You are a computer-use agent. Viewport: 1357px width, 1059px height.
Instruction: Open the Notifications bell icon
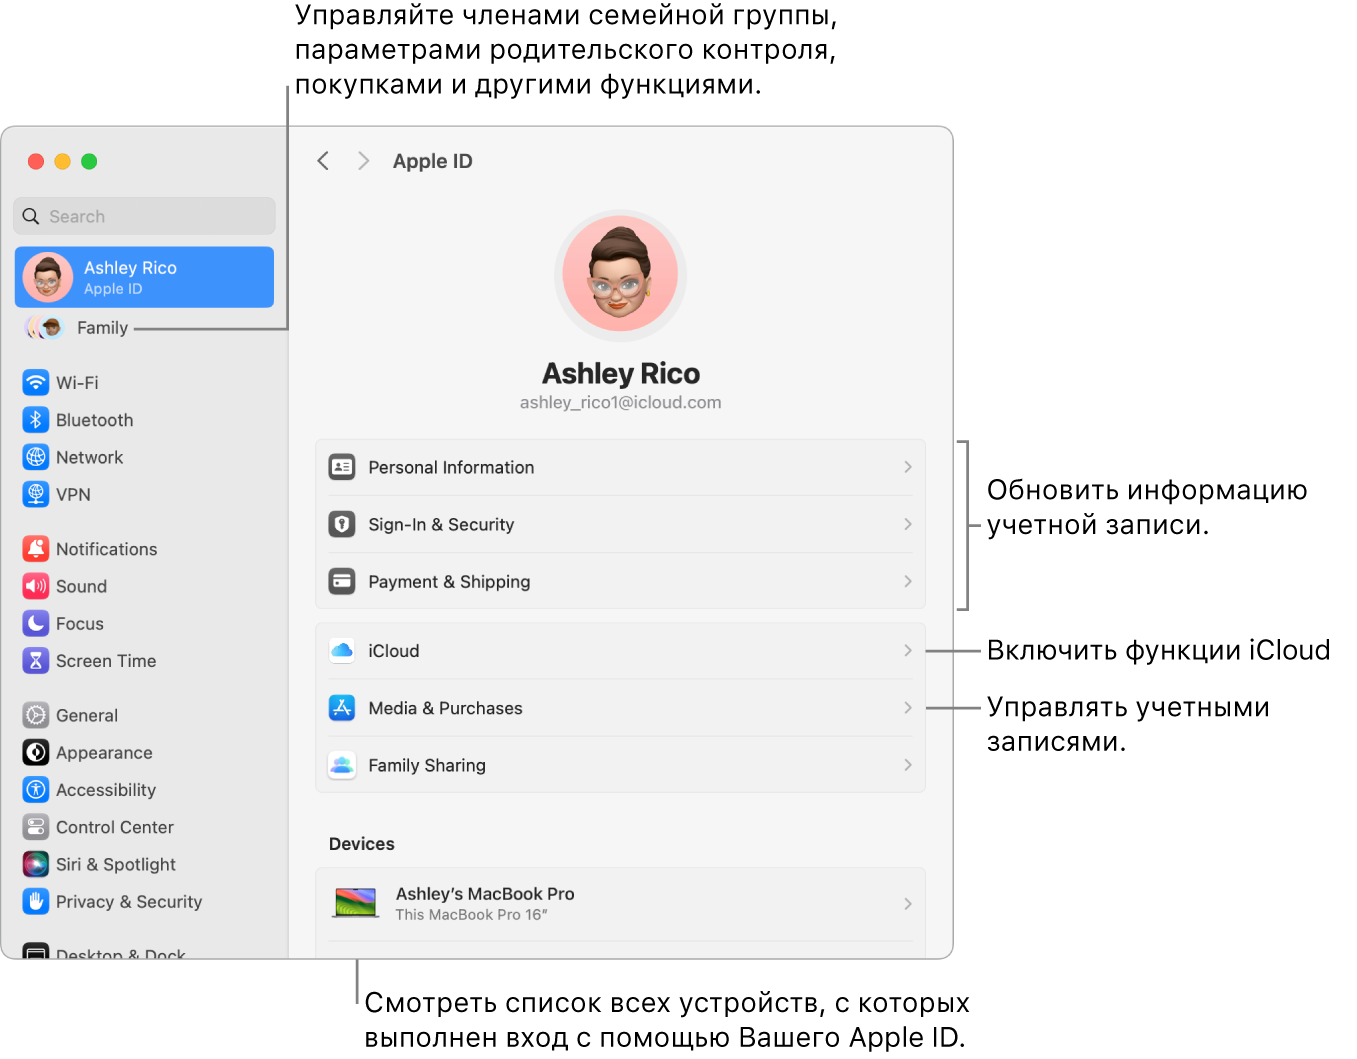(x=36, y=549)
